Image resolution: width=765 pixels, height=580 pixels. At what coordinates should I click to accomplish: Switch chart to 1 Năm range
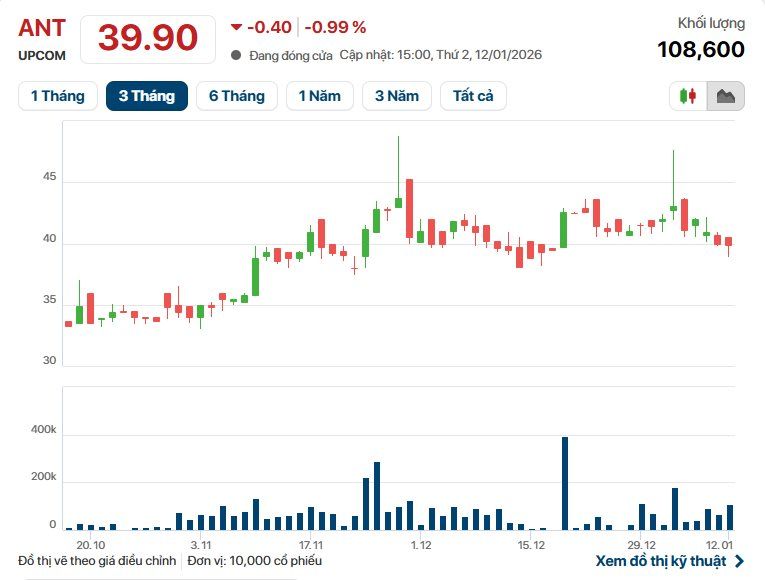[321, 96]
